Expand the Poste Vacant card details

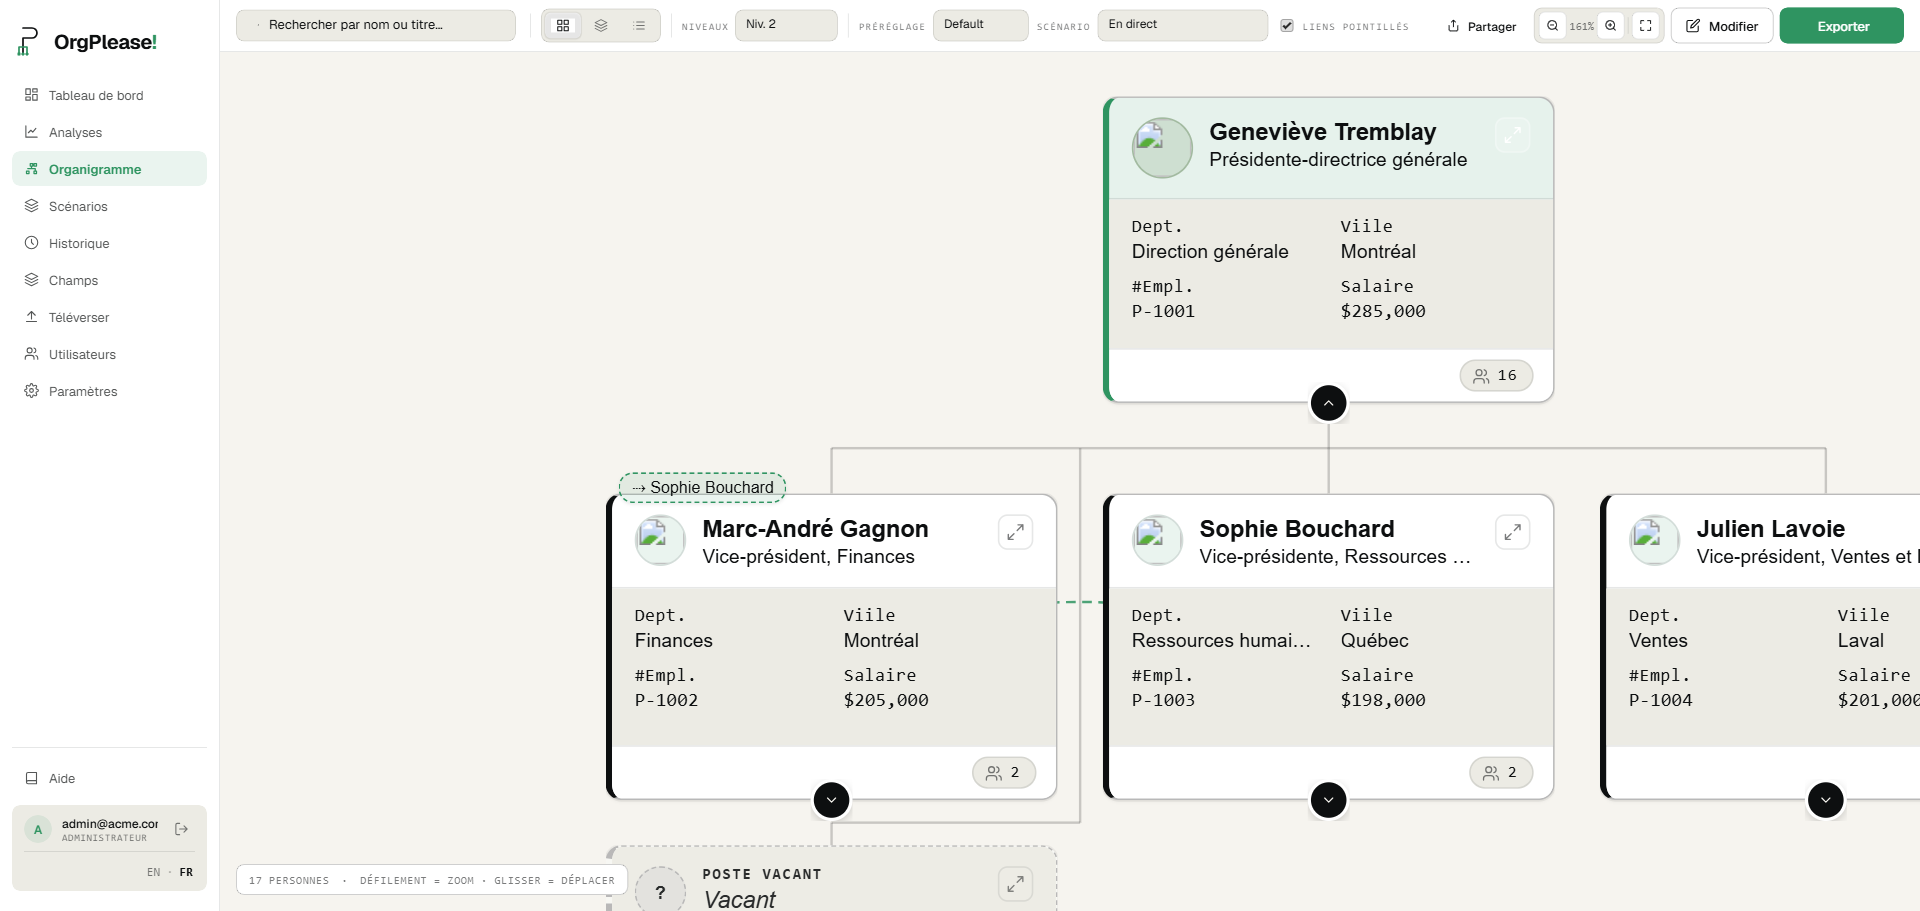pyautogui.click(x=1015, y=884)
